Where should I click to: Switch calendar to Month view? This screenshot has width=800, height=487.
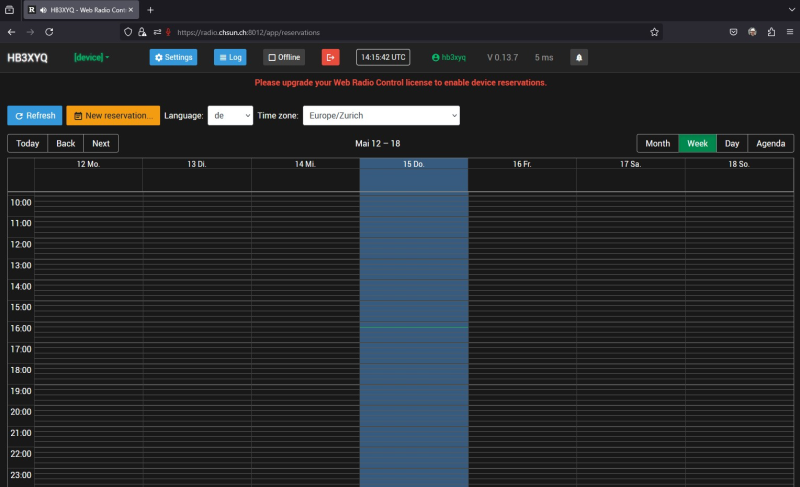657,143
